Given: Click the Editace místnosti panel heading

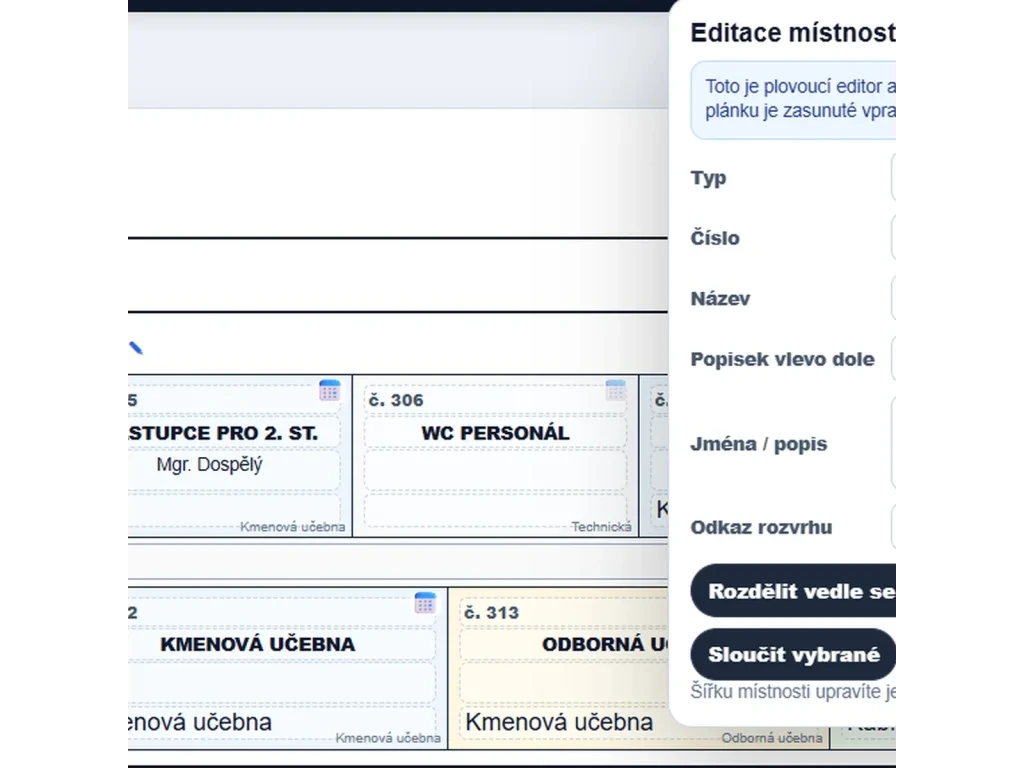Looking at the screenshot, I should coord(793,33).
